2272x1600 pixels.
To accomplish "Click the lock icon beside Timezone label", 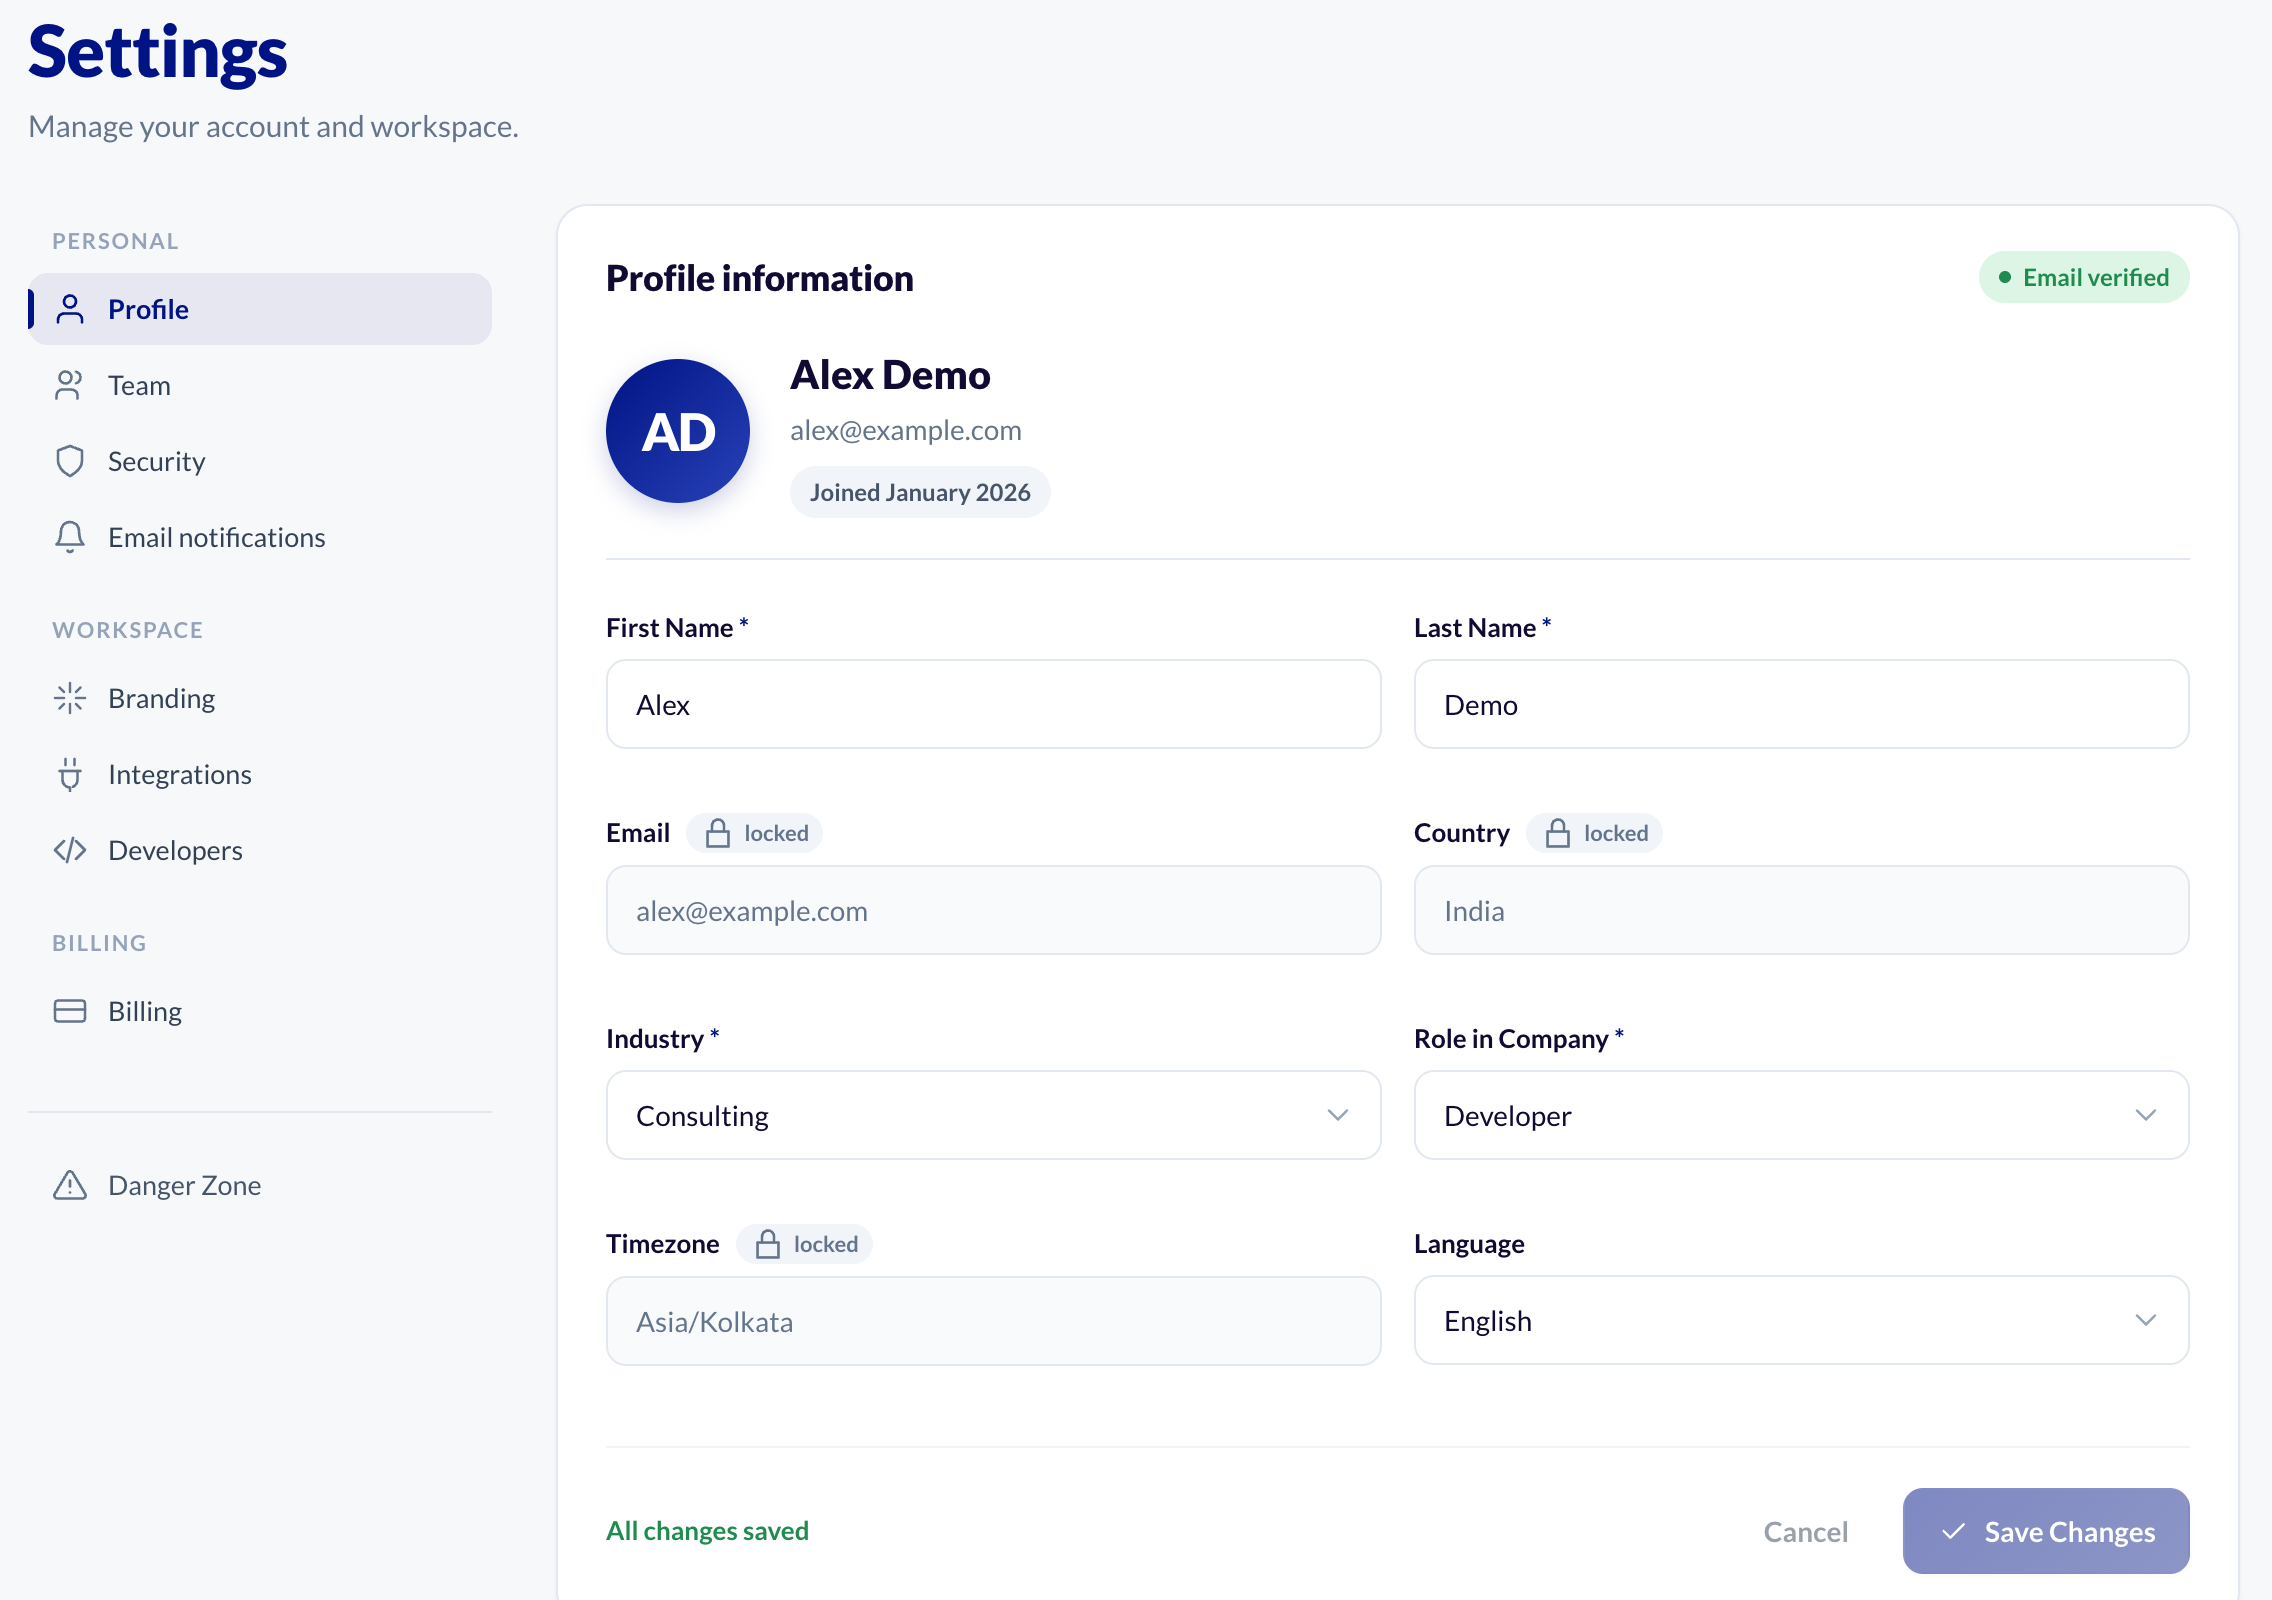I will click(x=768, y=1244).
